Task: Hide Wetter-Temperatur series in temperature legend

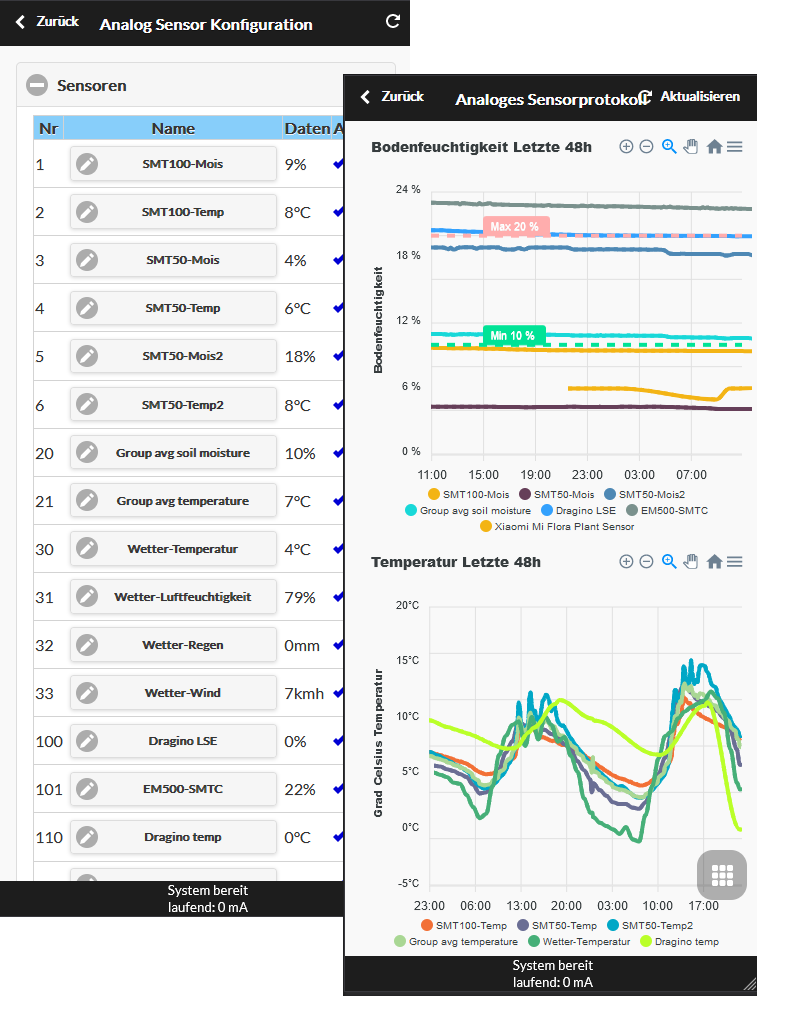Action: click(x=579, y=941)
